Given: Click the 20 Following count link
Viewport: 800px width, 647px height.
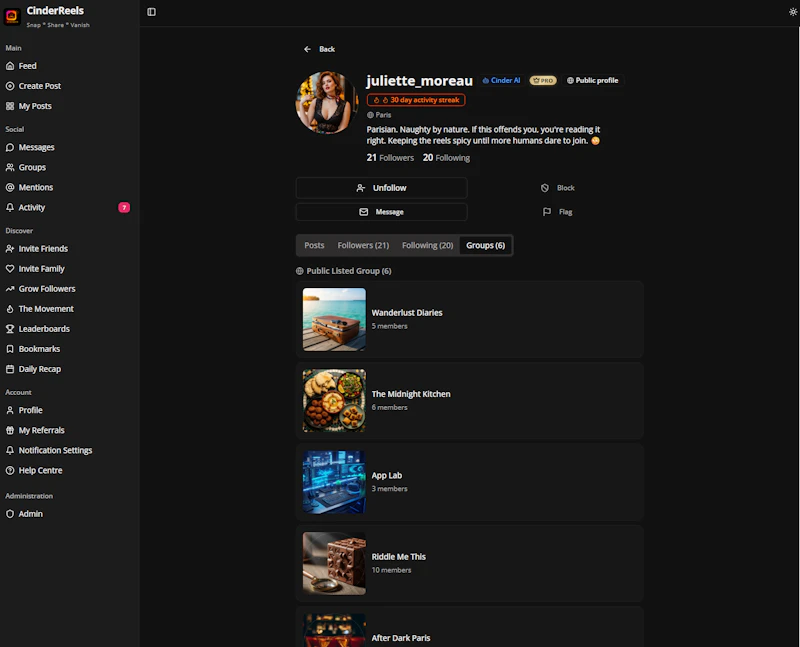Looking at the screenshot, I should coord(446,158).
